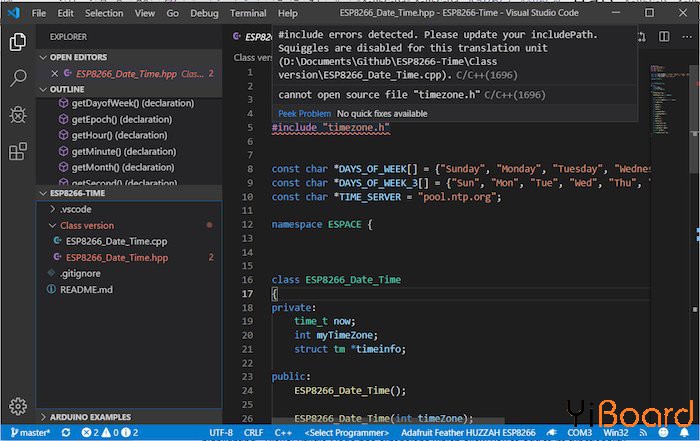The height and width of the screenshot is (441, 700).
Task: Open the Debug view bug icon
Action: click(17, 115)
